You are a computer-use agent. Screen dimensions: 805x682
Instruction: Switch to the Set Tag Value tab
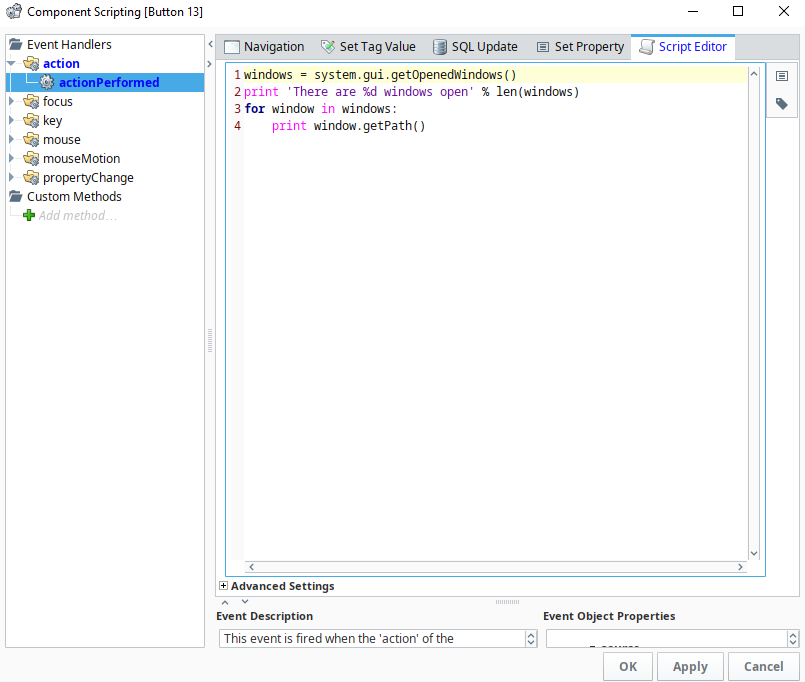[x=368, y=47]
